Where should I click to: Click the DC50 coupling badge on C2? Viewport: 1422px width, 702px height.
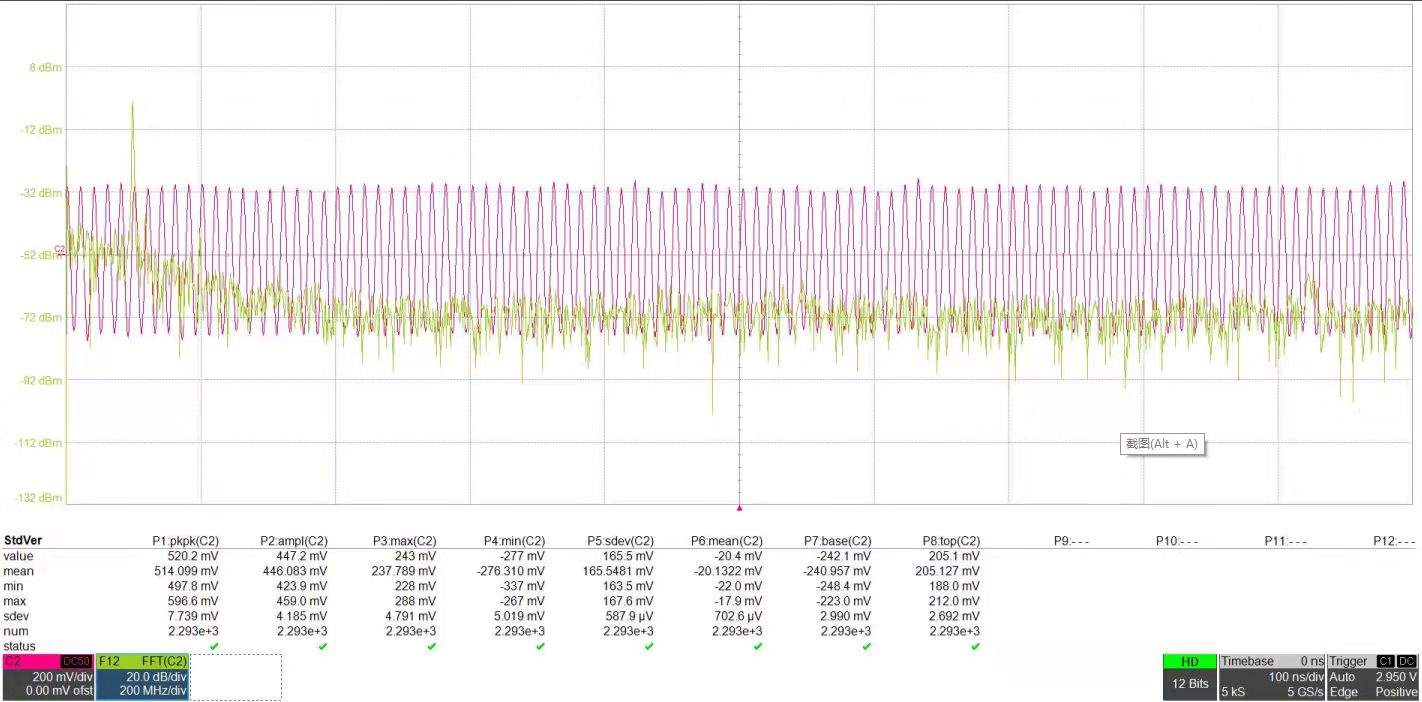click(77, 661)
